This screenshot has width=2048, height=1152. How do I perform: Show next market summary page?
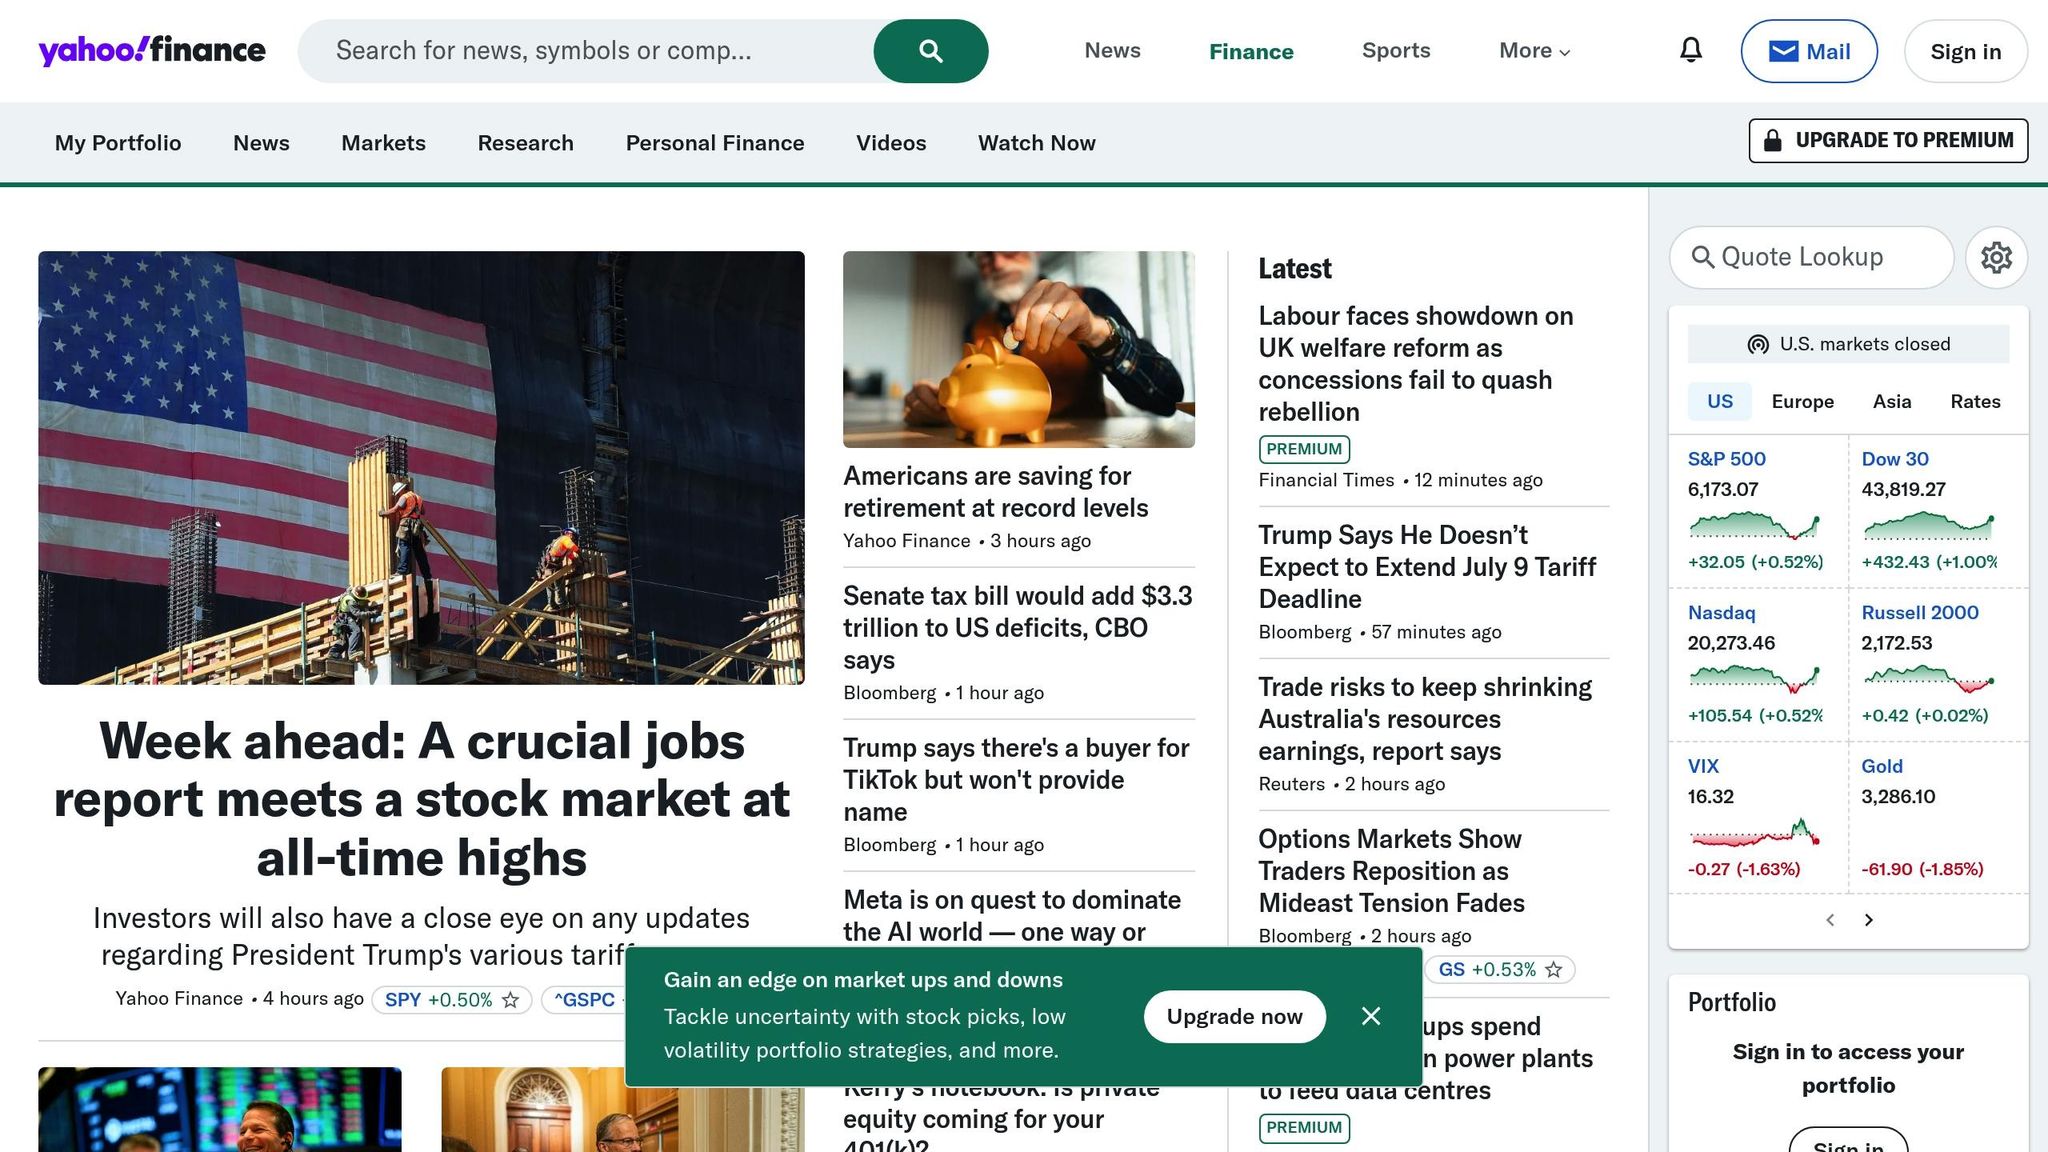click(x=1868, y=920)
